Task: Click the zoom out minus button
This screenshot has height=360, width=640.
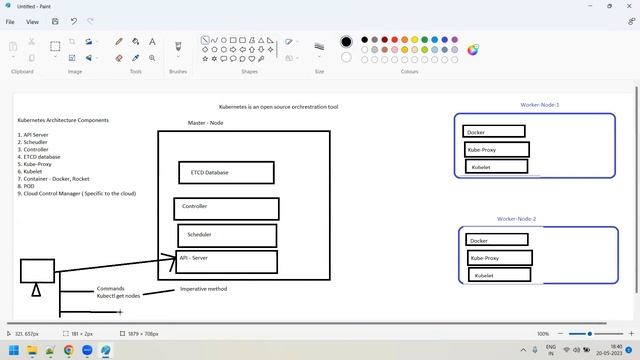Action: 560,334
